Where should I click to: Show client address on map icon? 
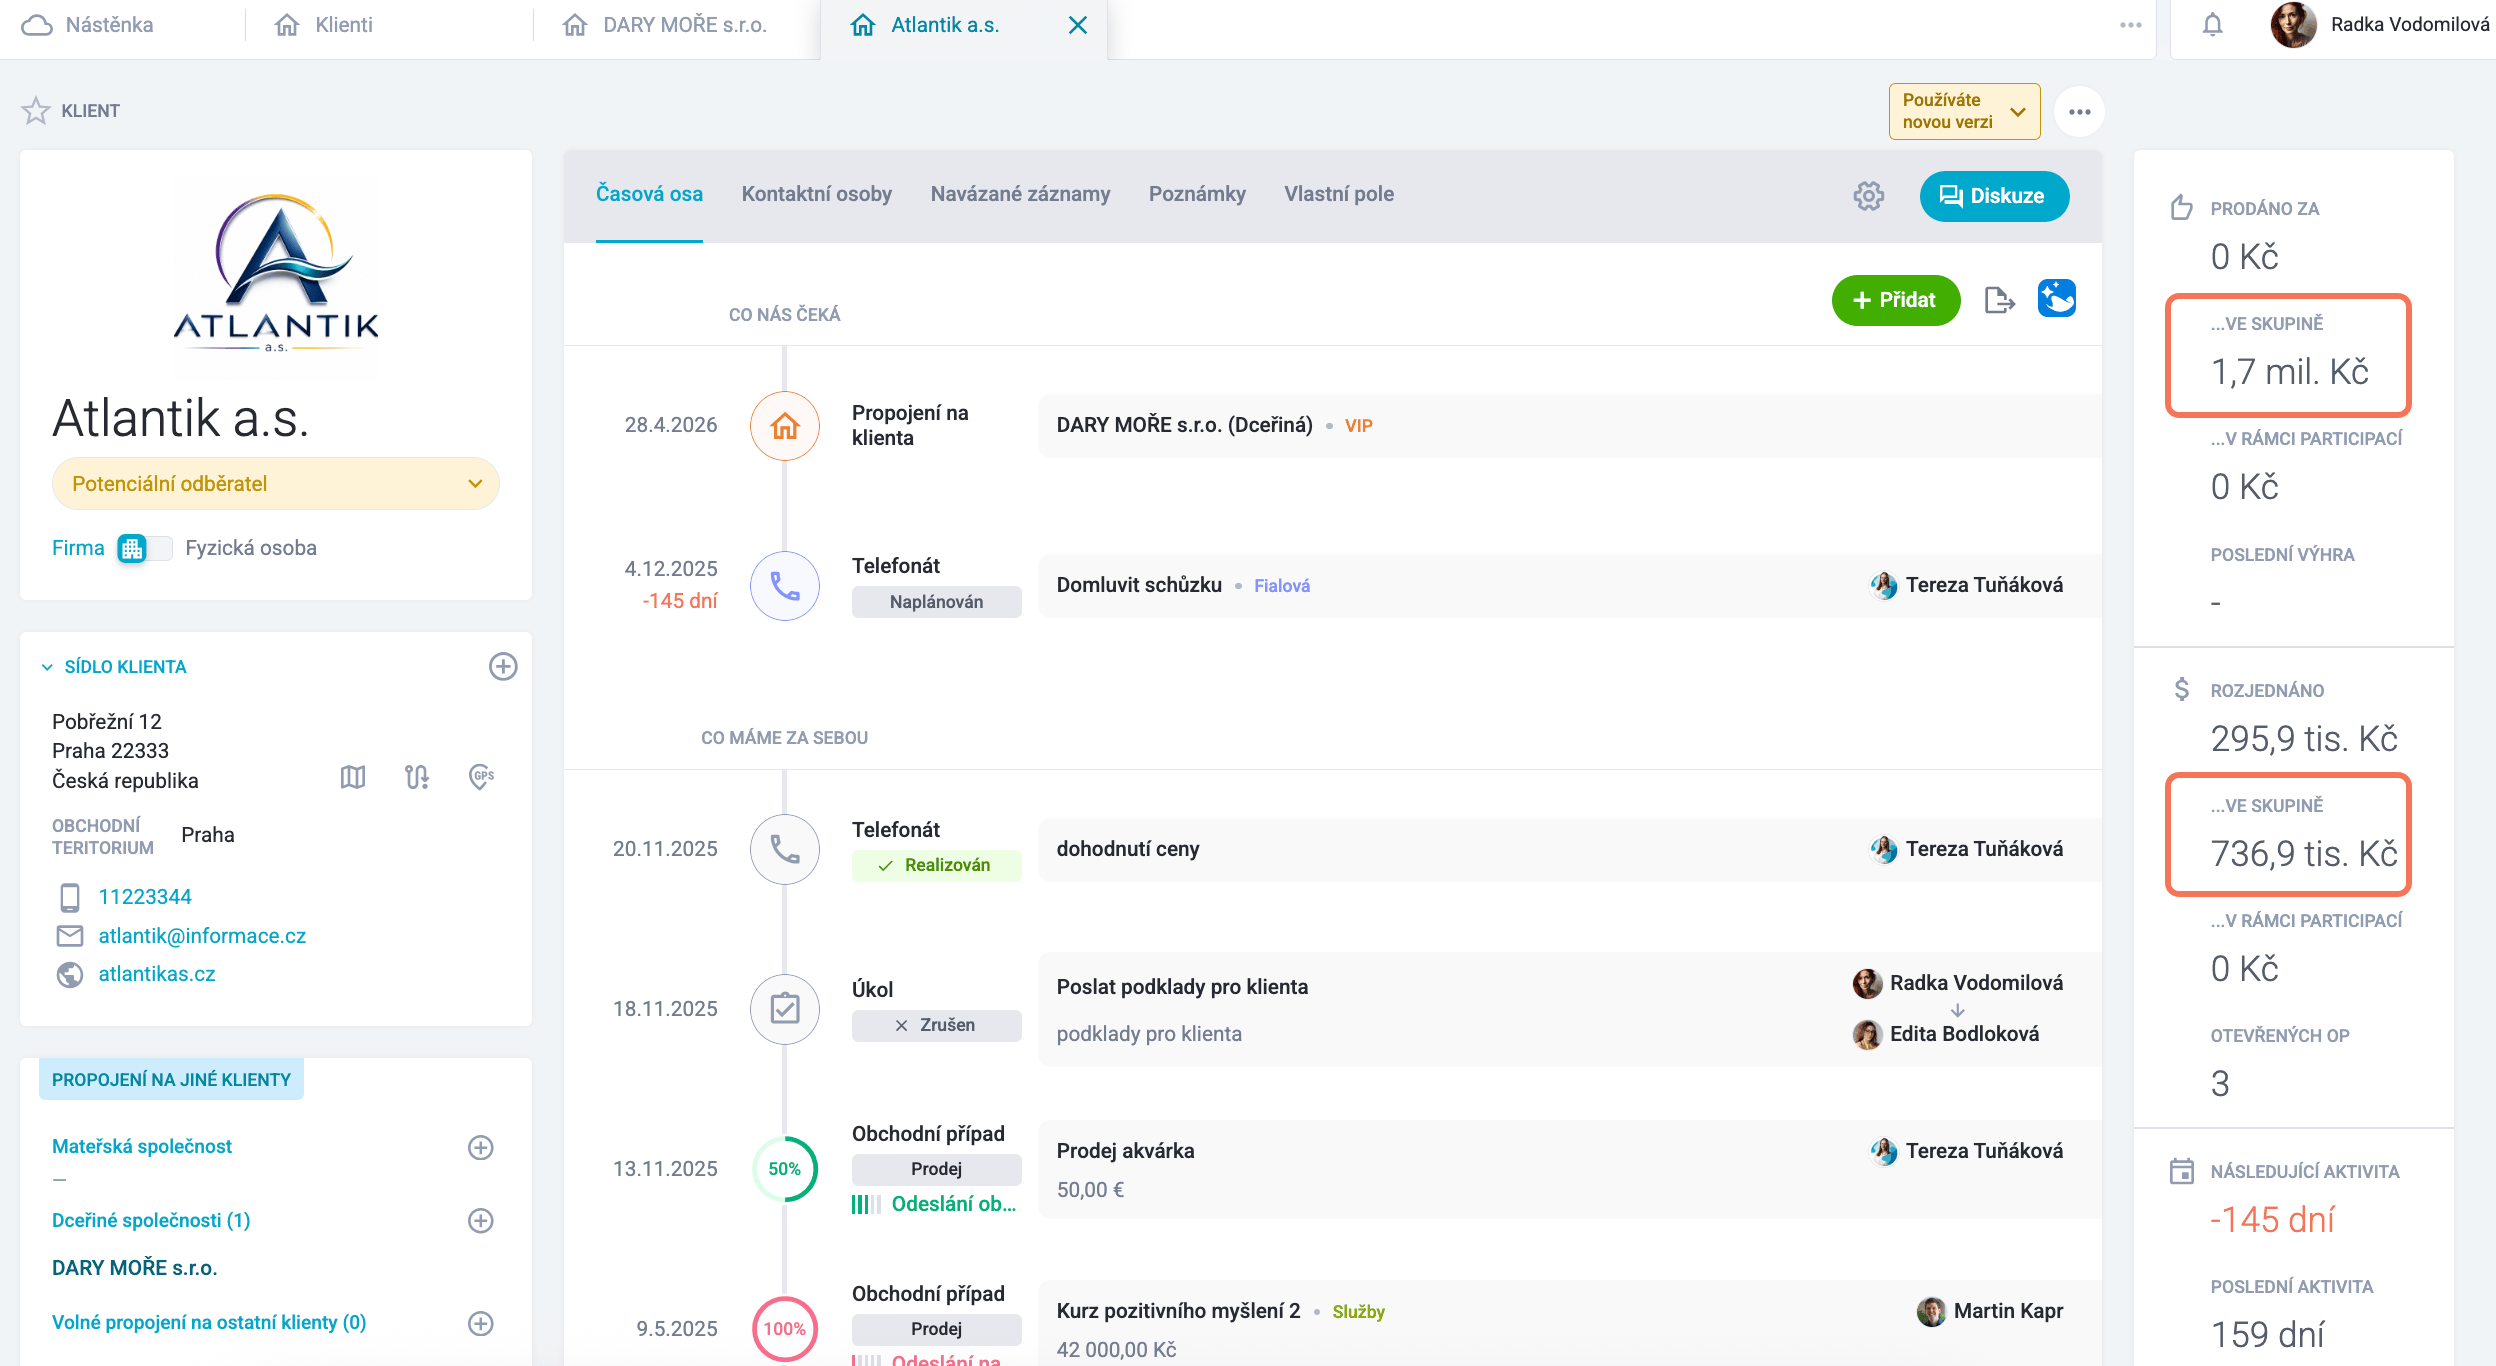pos(353,777)
